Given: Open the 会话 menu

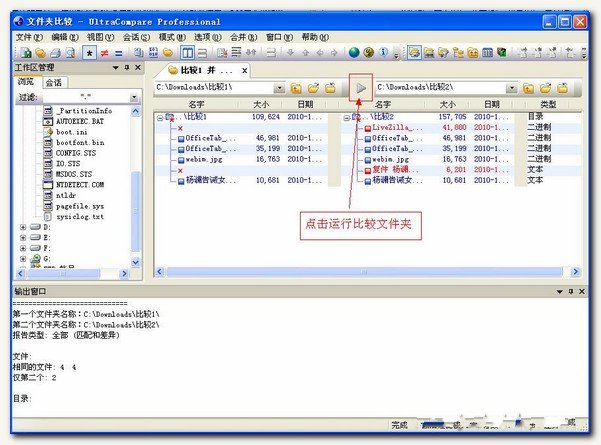Looking at the screenshot, I should pyautogui.click(x=136, y=37).
